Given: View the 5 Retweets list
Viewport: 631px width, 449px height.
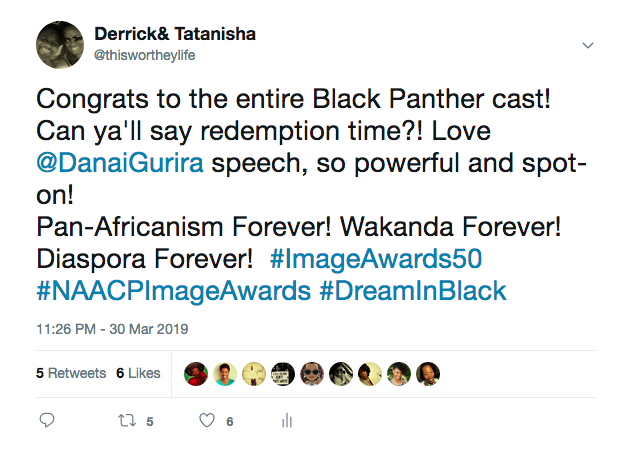Looking at the screenshot, I should [71, 373].
